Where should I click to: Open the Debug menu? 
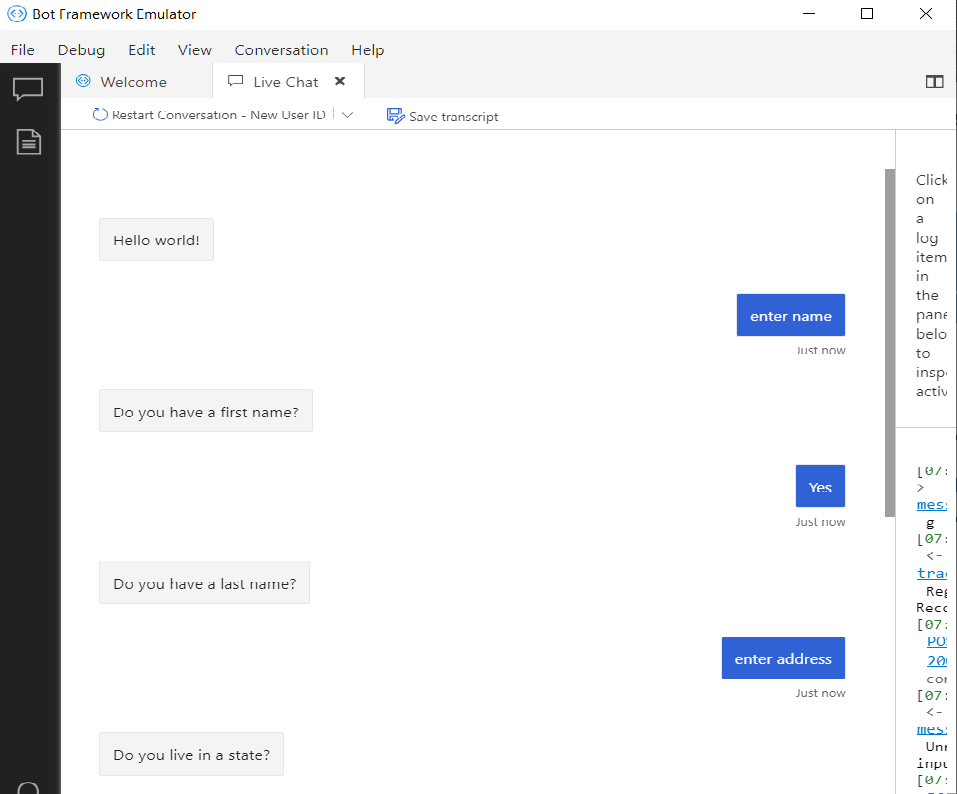(x=81, y=50)
